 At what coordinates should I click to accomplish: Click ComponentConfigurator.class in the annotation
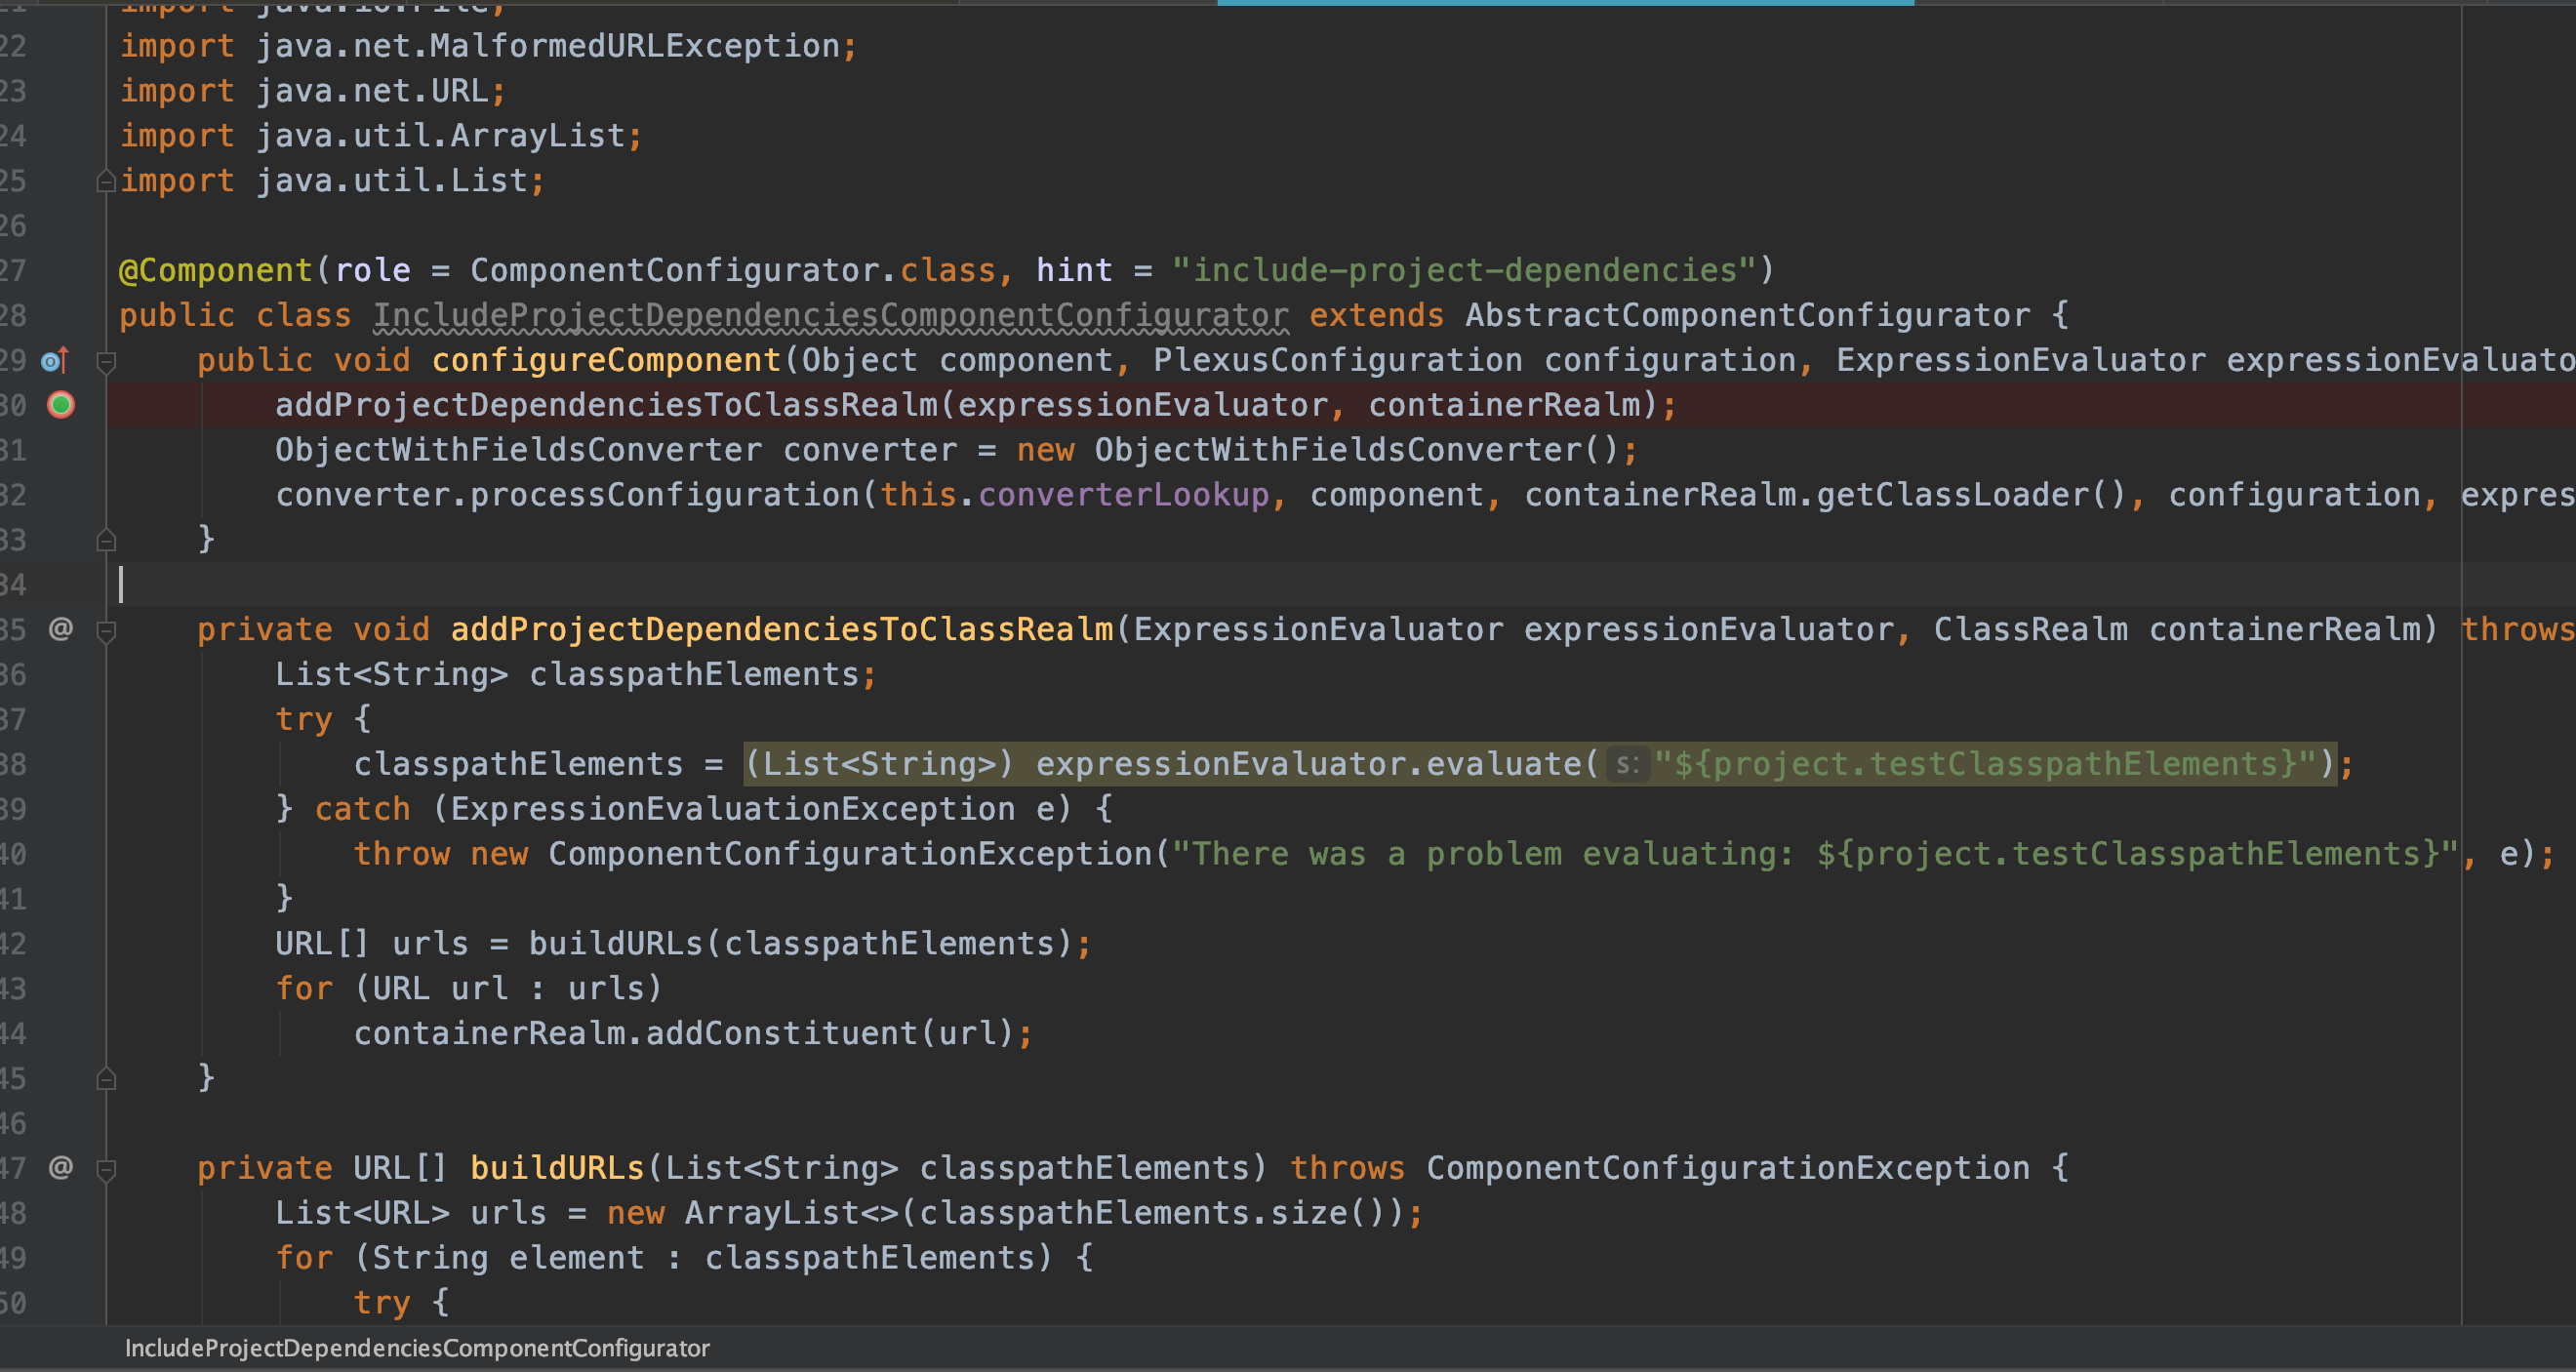coord(733,271)
